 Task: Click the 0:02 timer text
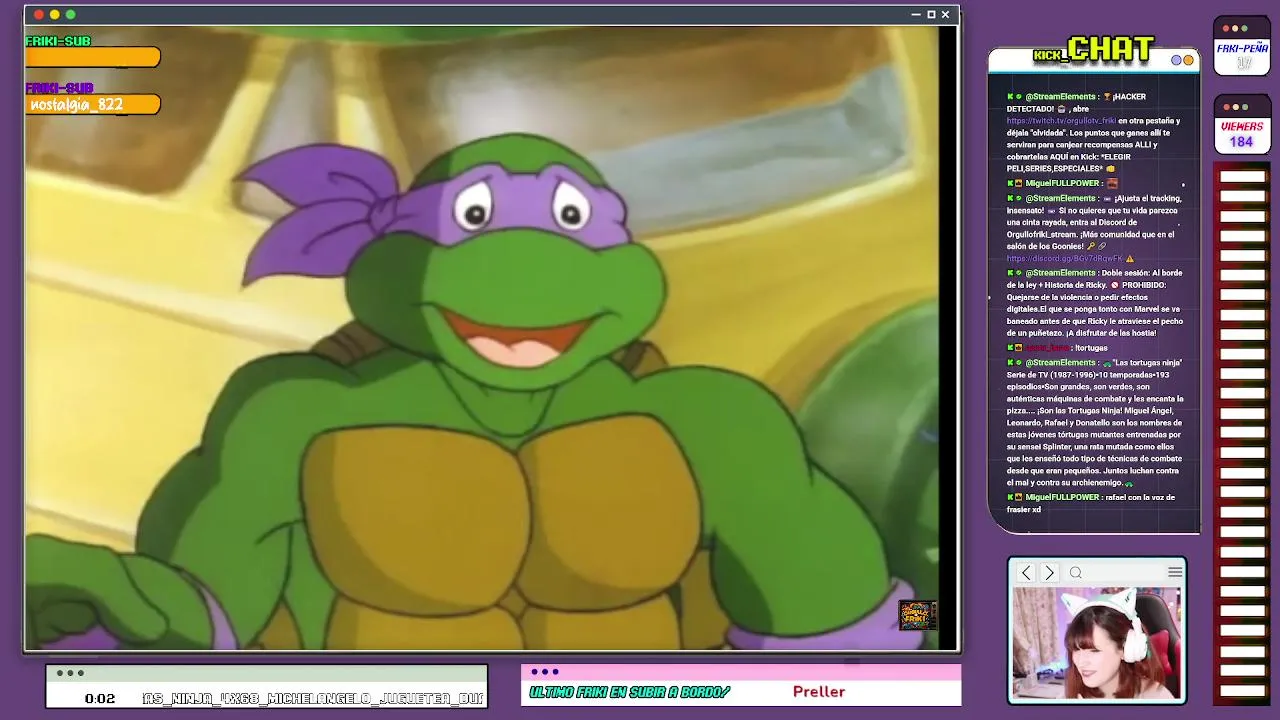click(100, 699)
